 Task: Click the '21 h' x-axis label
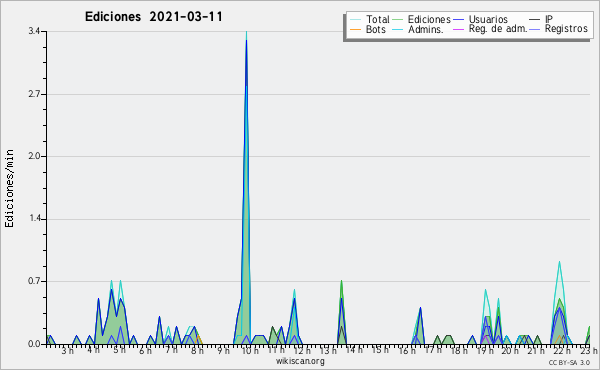click(536, 350)
